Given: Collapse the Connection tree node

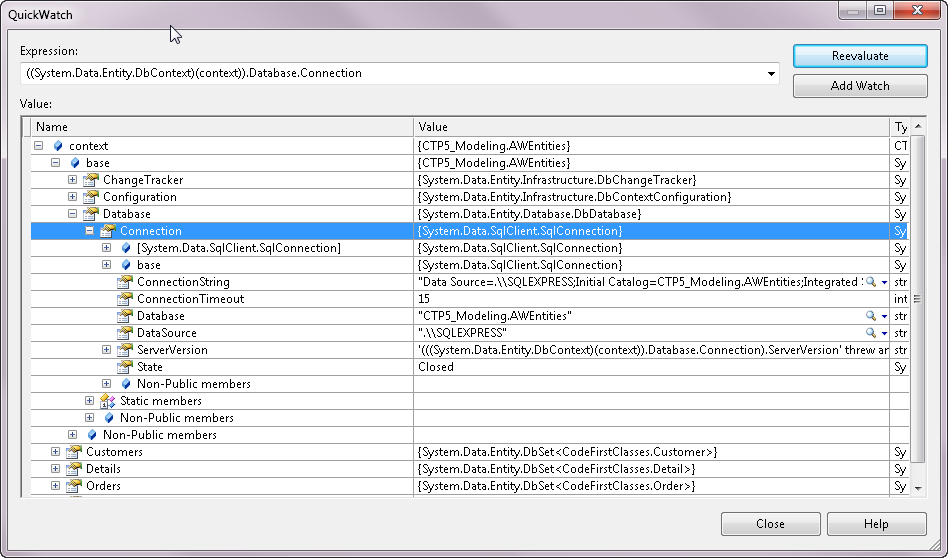Looking at the screenshot, I should point(90,231).
